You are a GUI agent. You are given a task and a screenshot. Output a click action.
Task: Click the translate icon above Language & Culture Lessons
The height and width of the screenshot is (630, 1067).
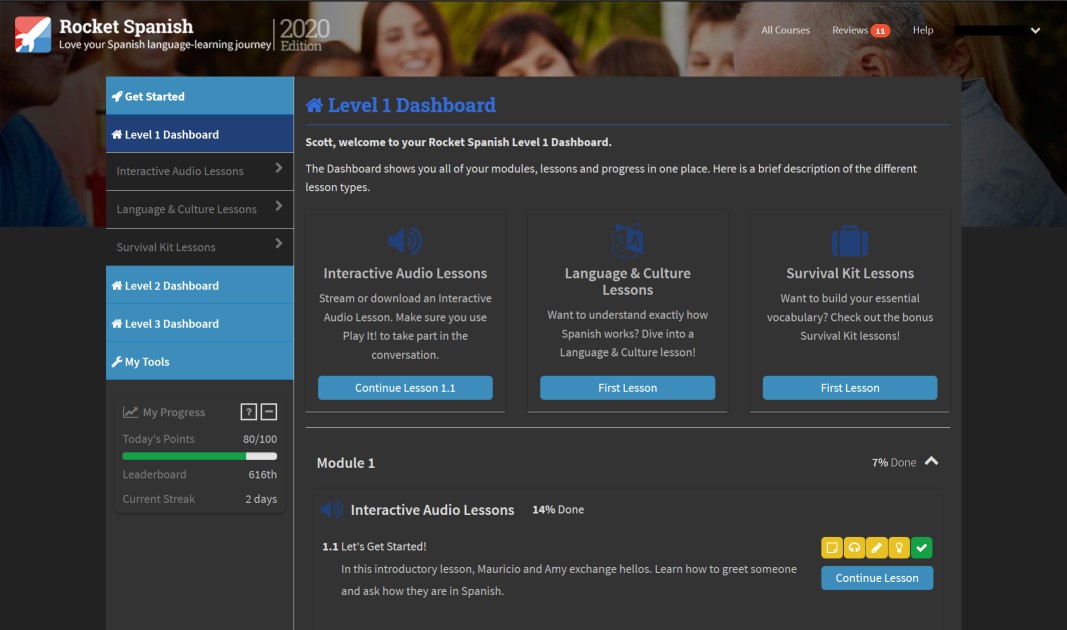(627, 241)
